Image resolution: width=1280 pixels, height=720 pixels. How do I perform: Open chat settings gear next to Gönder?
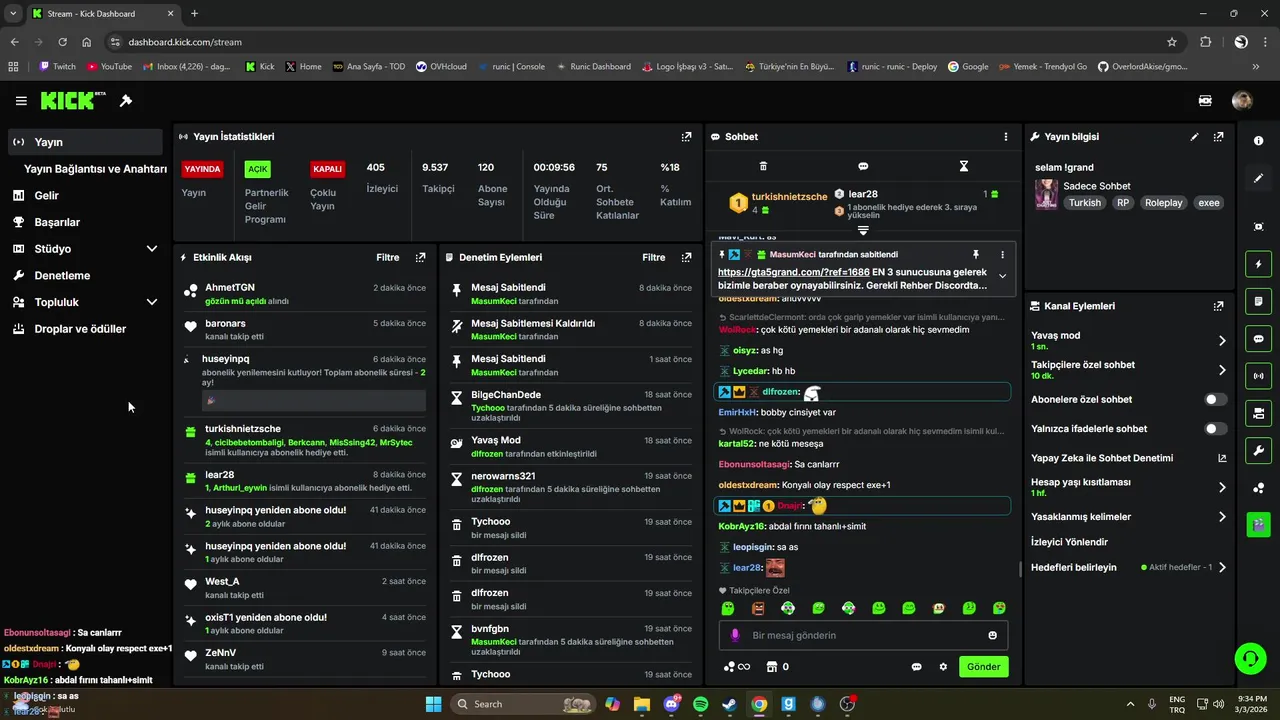942,667
